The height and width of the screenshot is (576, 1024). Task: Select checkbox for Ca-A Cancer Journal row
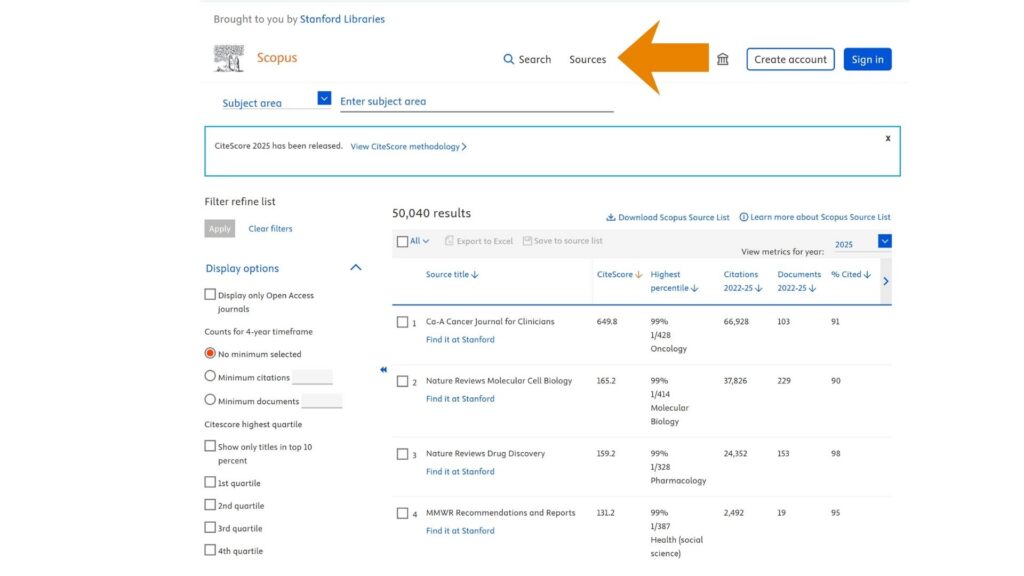tap(402, 322)
